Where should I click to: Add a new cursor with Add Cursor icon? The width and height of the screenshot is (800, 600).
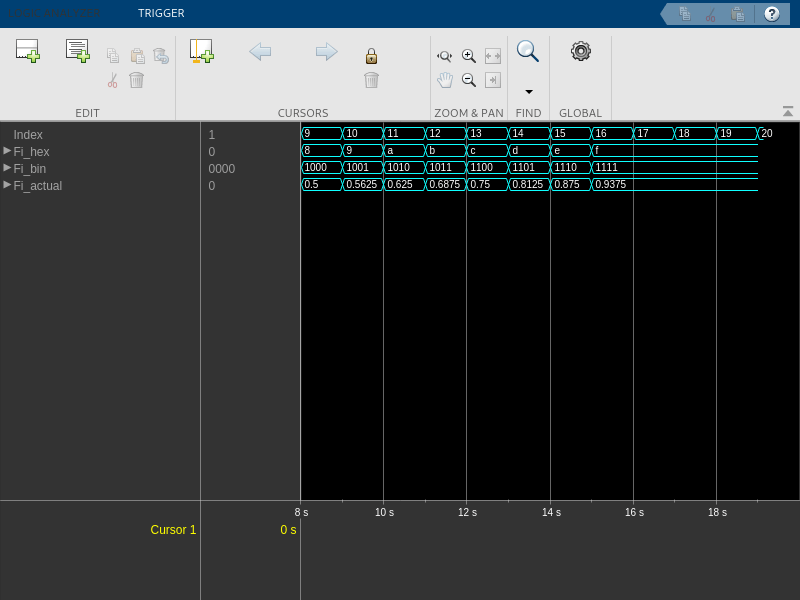click(x=202, y=51)
